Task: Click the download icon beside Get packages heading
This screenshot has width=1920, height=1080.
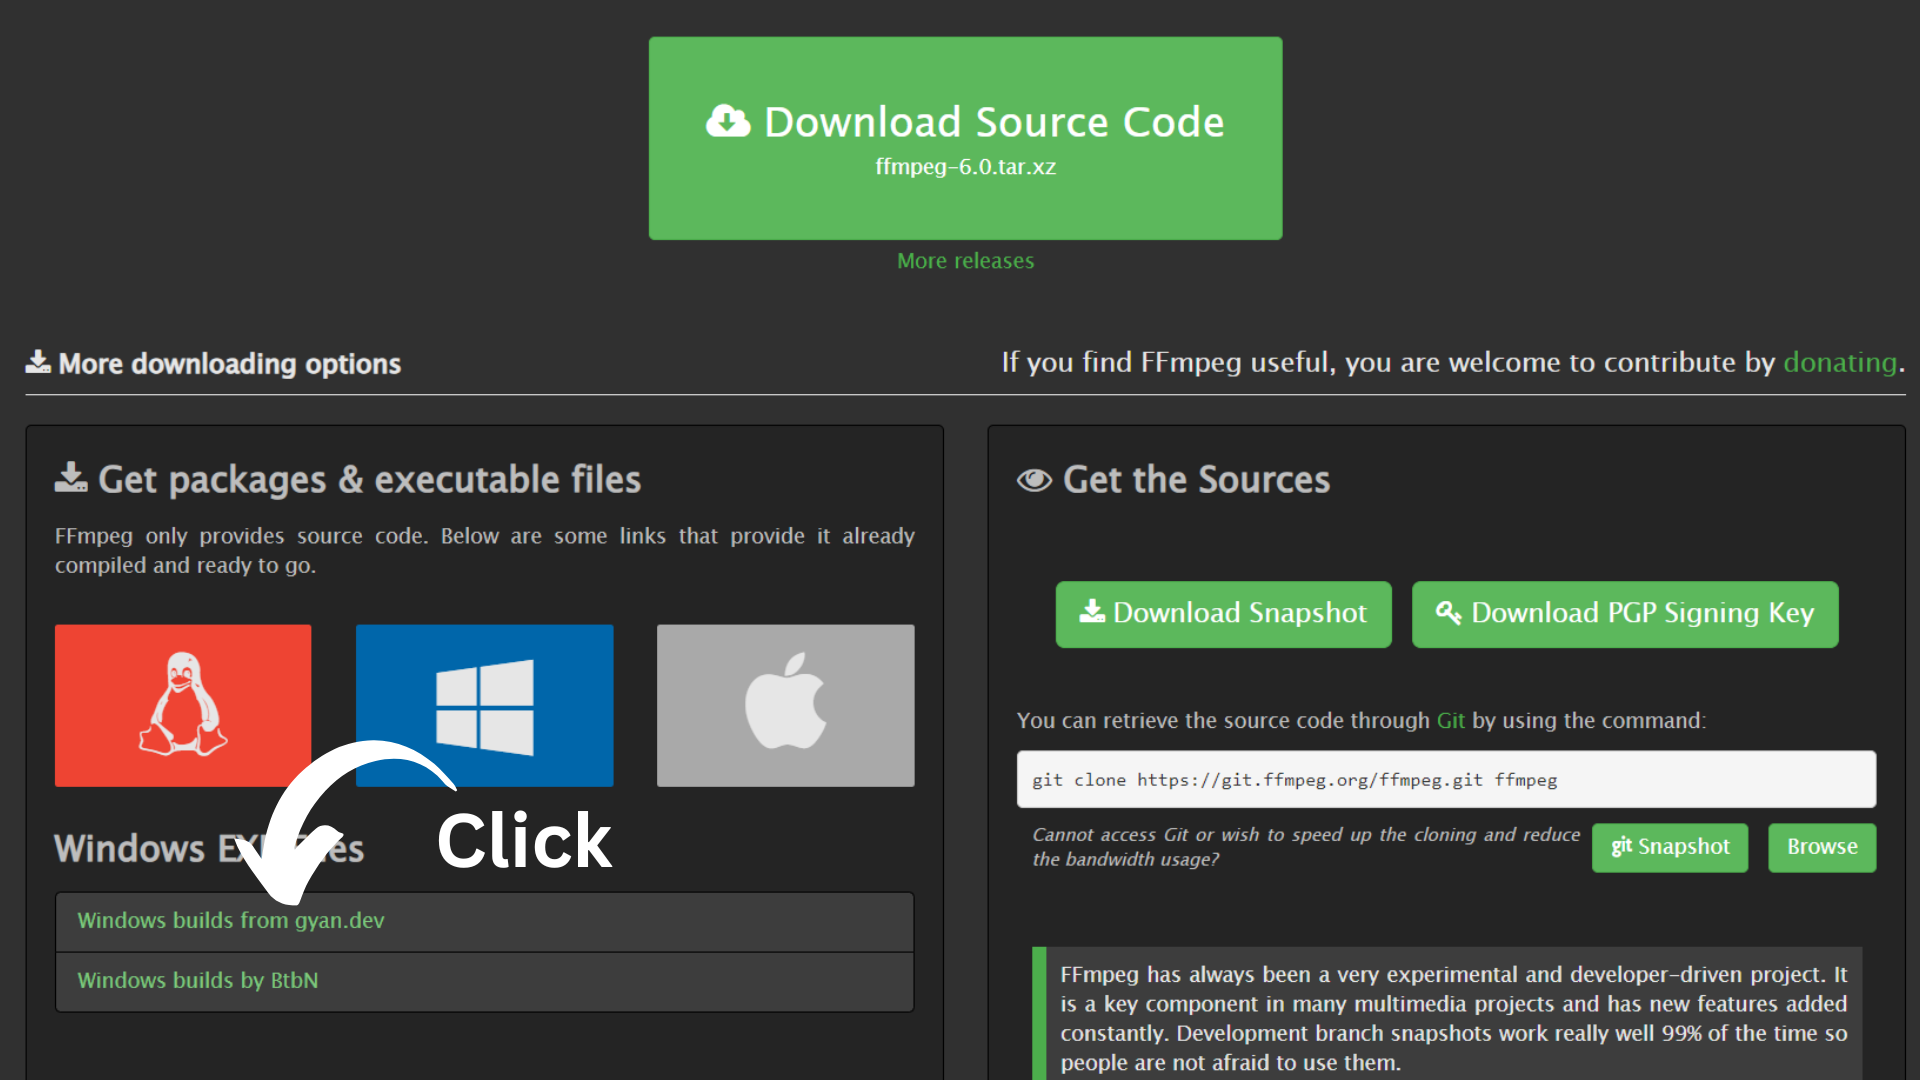Action: click(x=71, y=478)
